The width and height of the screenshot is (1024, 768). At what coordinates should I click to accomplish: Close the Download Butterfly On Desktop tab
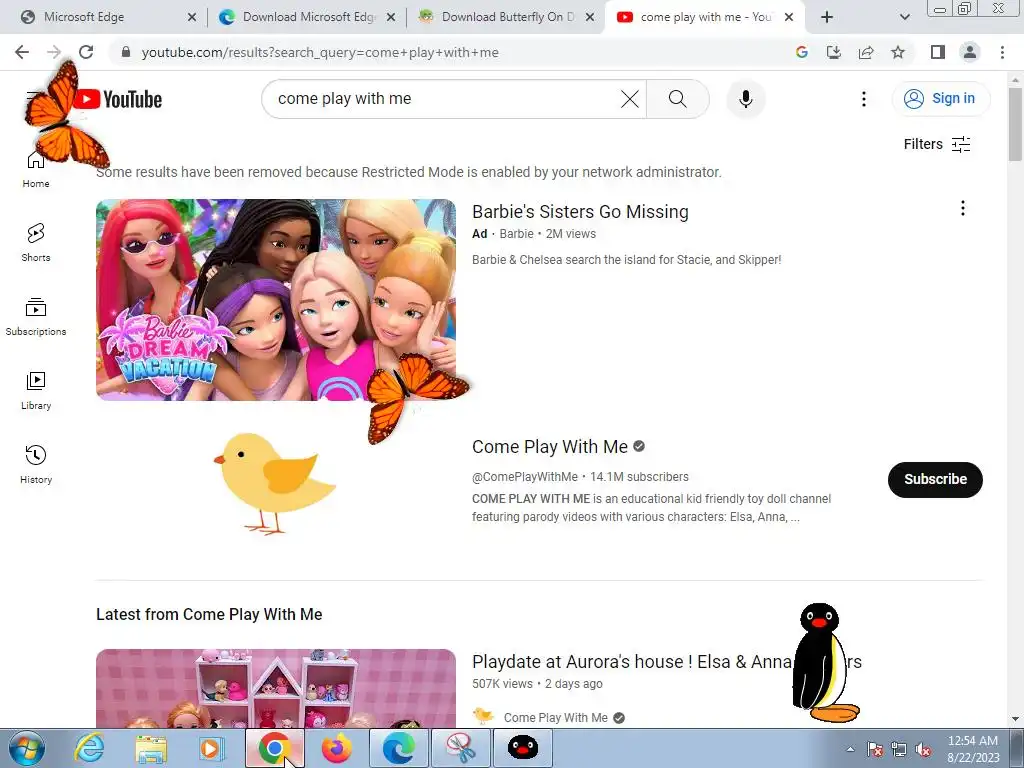pyautogui.click(x=590, y=17)
